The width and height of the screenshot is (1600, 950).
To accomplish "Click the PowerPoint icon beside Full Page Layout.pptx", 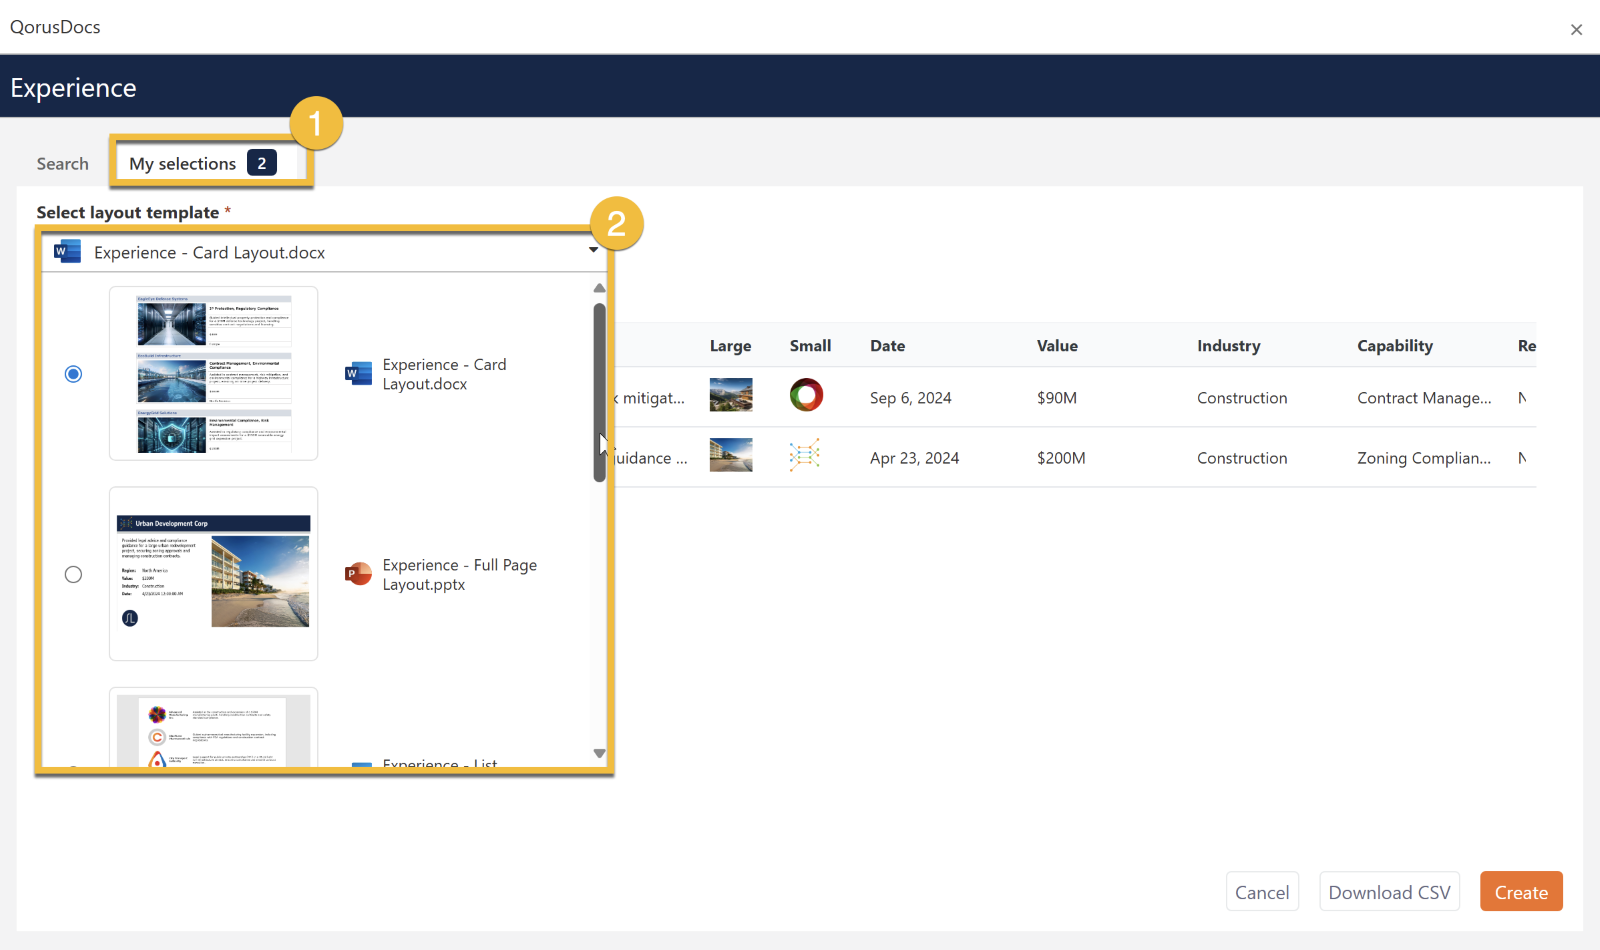I will pyautogui.click(x=358, y=574).
